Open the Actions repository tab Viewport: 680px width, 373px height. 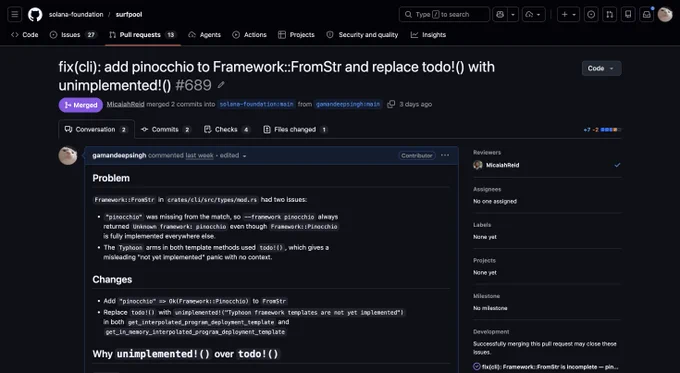coord(249,35)
